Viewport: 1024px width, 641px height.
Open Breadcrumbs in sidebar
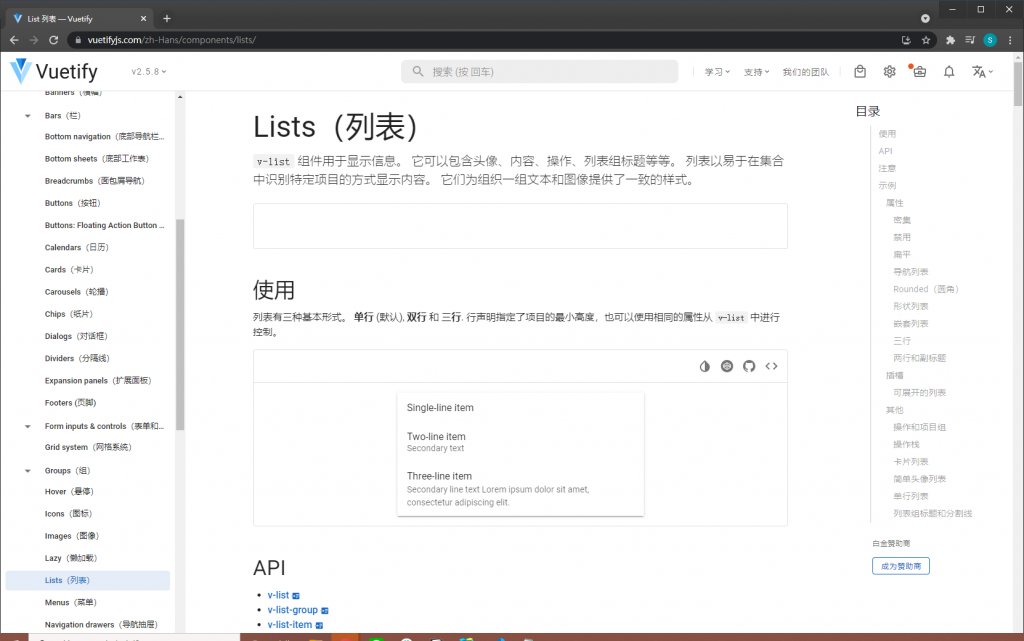pyautogui.click(x=95, y=181)
